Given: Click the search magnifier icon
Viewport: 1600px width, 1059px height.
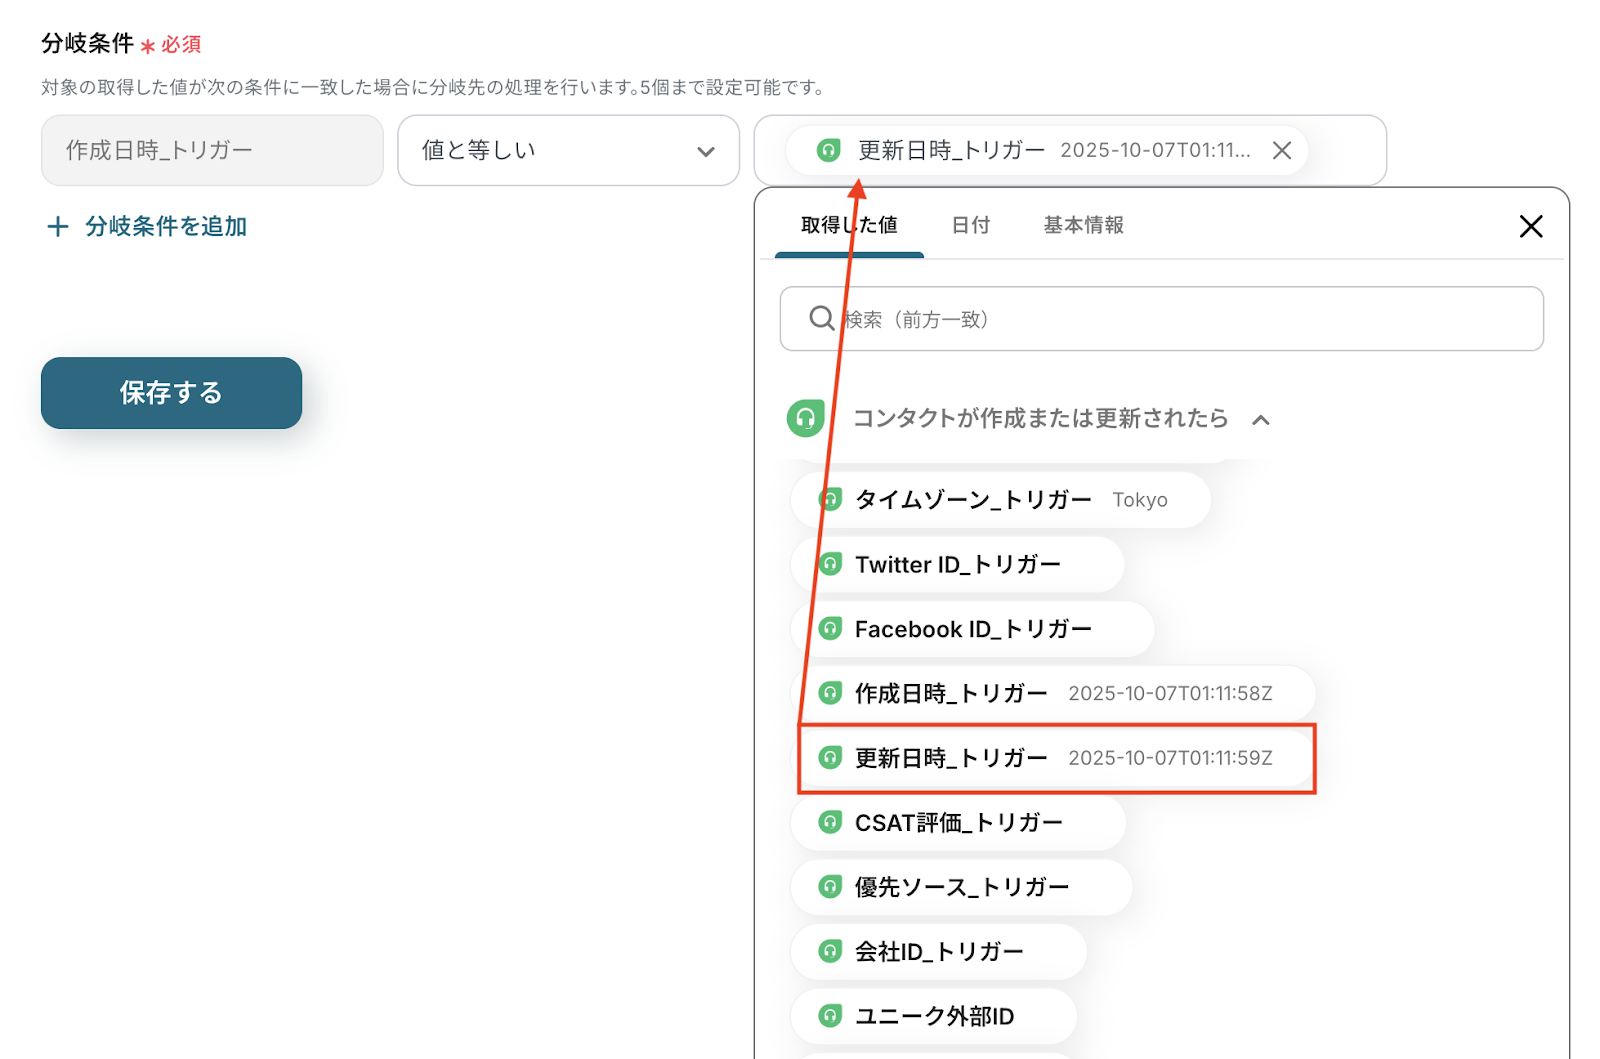Looking at the screenshot, I should (821, 319).
